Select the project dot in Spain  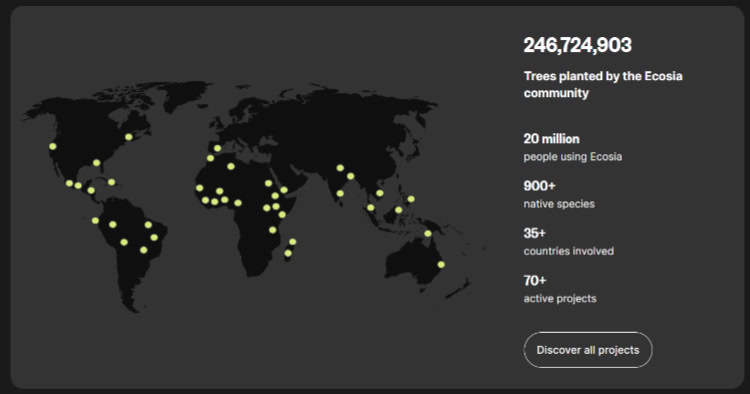point(217,148)
